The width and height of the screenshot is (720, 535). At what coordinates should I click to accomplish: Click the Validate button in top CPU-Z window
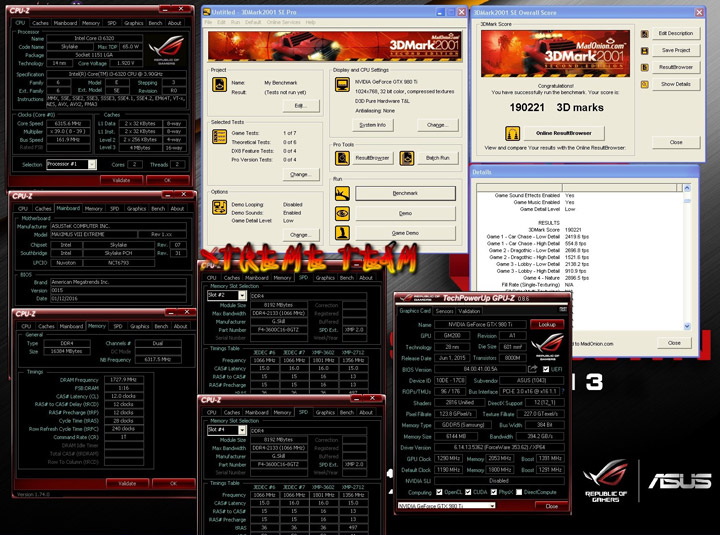tap(121, 180)
